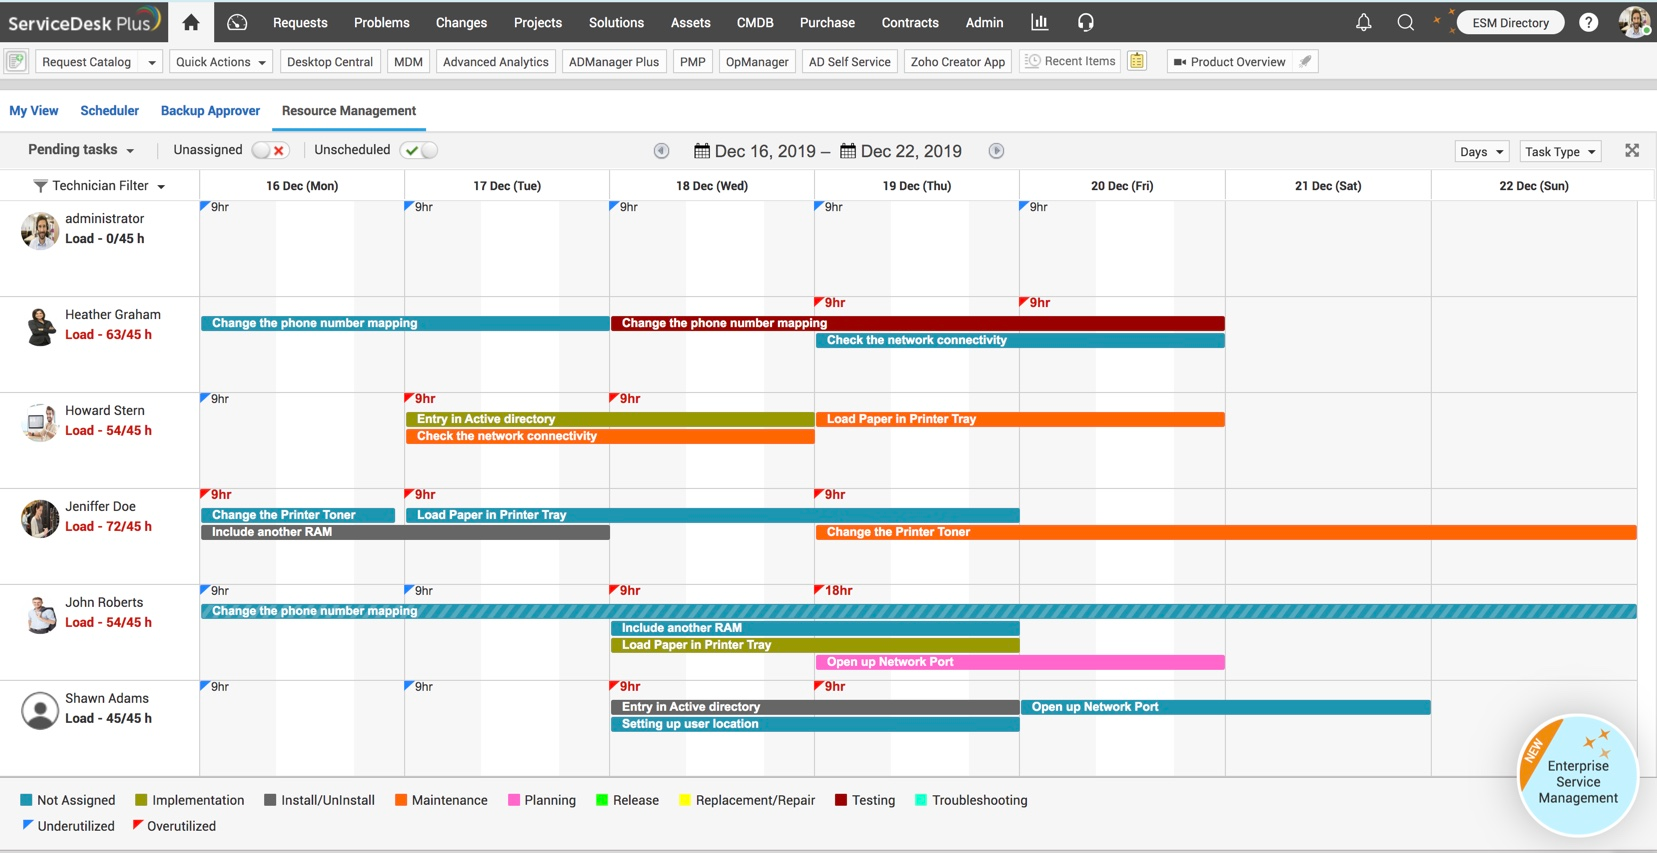This screenshot has width=1657, height=853.
Task: Open the yellow notes icon
Action: [x=1137, y=61]
